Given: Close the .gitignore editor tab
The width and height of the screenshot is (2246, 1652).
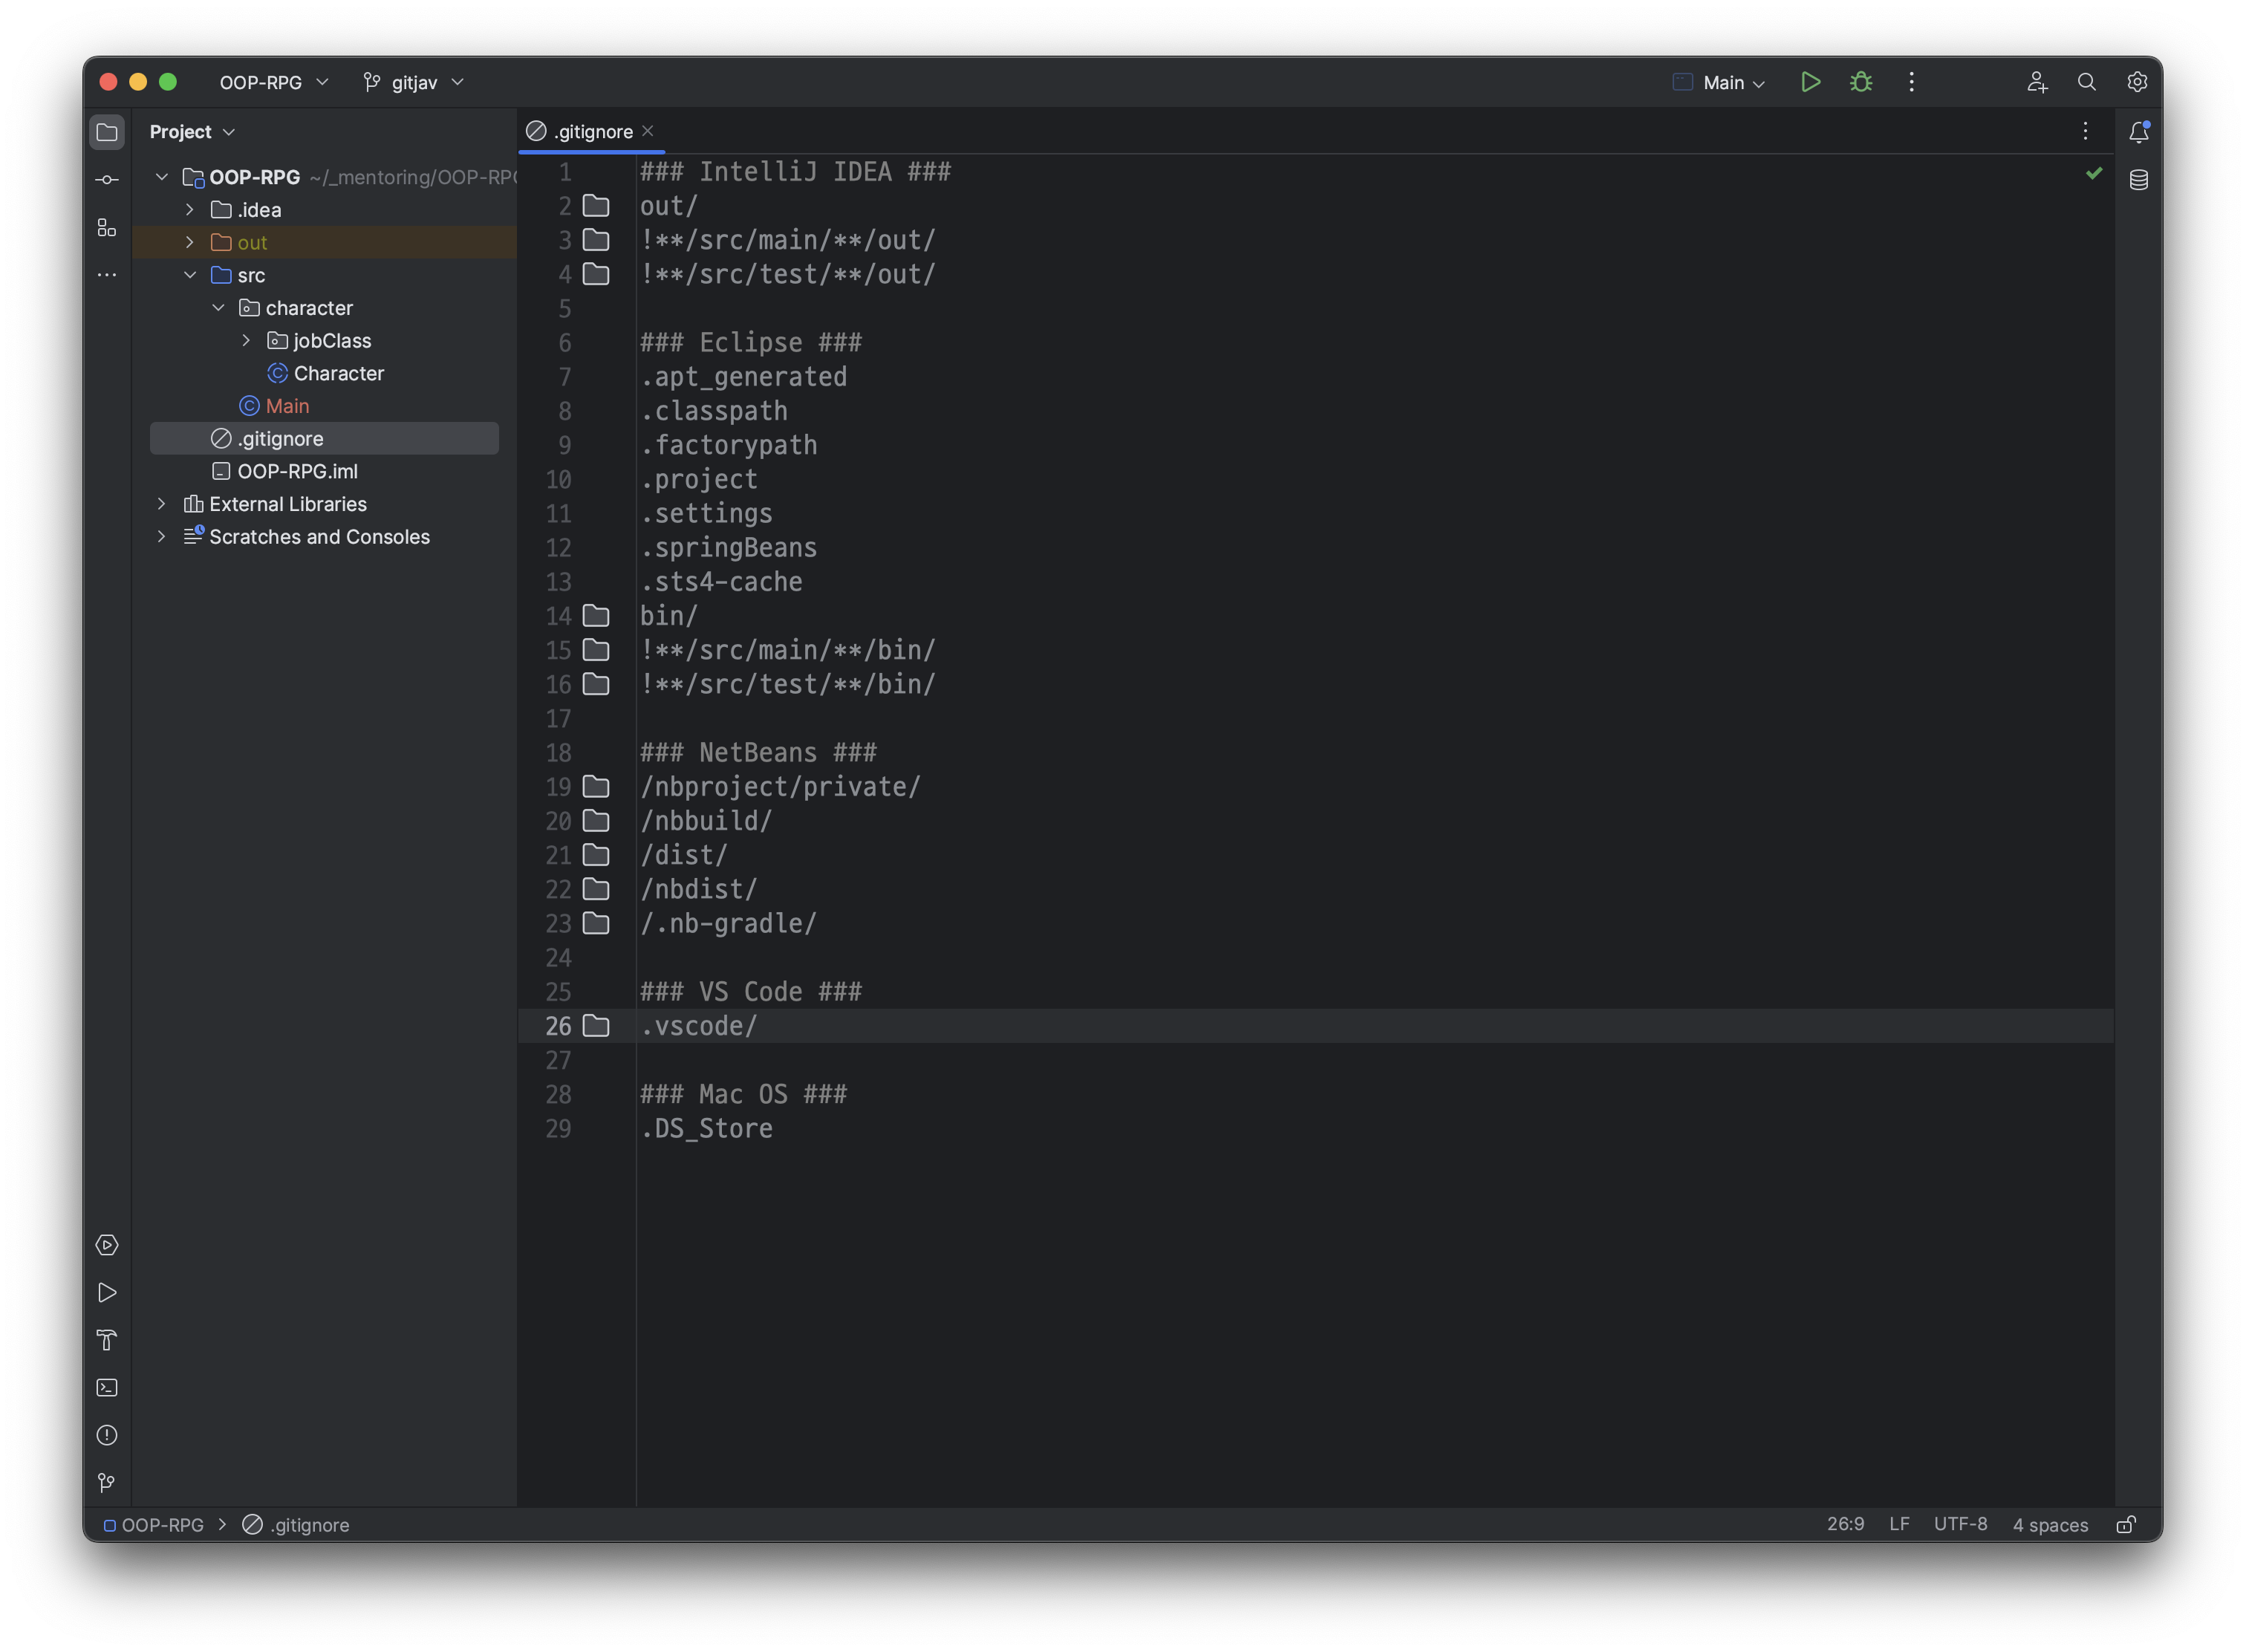Looking at the screenshot, I should tap(648, 131).
